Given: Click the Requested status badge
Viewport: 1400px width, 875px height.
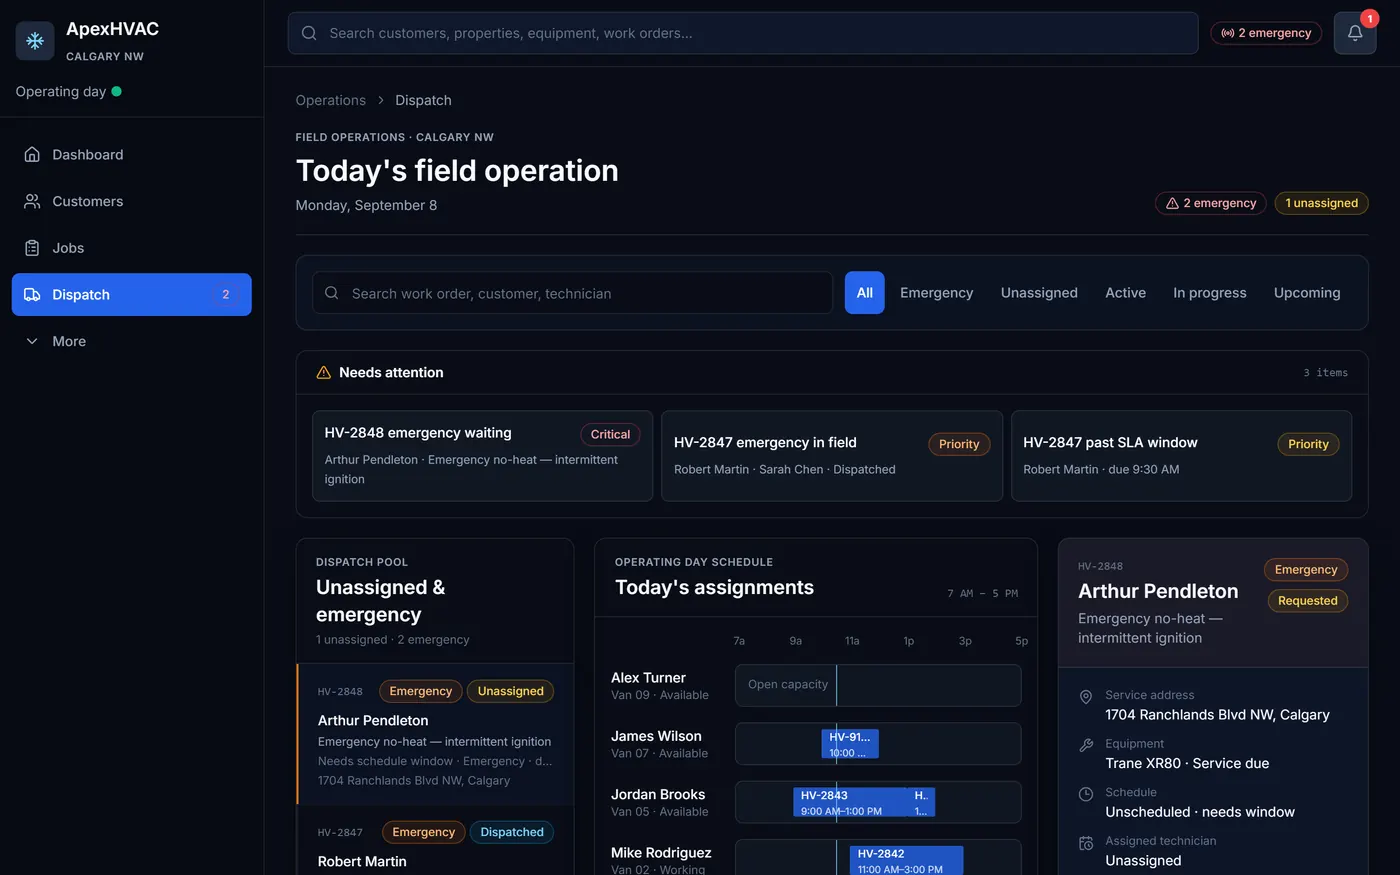Looking at the screenshot, I should [1307, 601].
